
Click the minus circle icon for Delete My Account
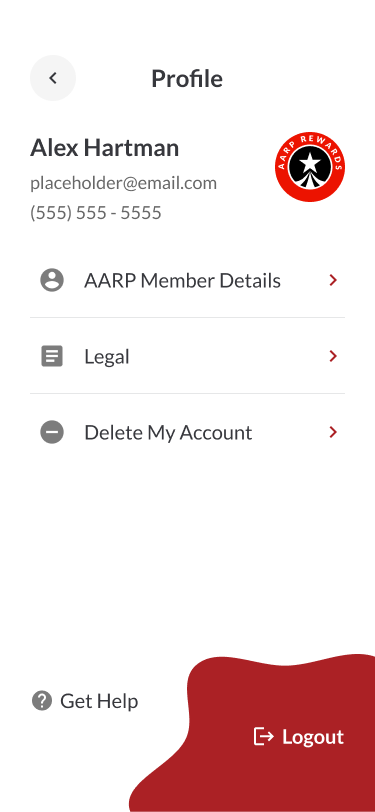[52, 432]
